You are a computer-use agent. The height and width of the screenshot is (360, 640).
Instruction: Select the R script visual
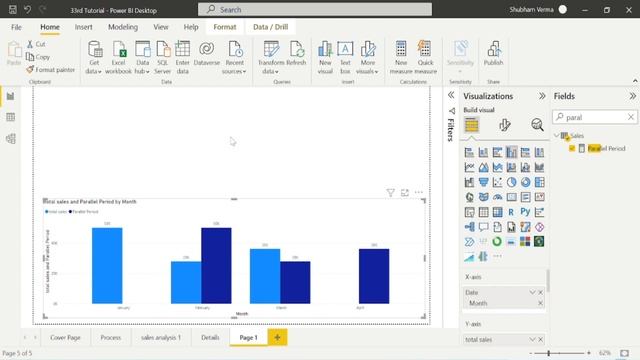point(511,212)
